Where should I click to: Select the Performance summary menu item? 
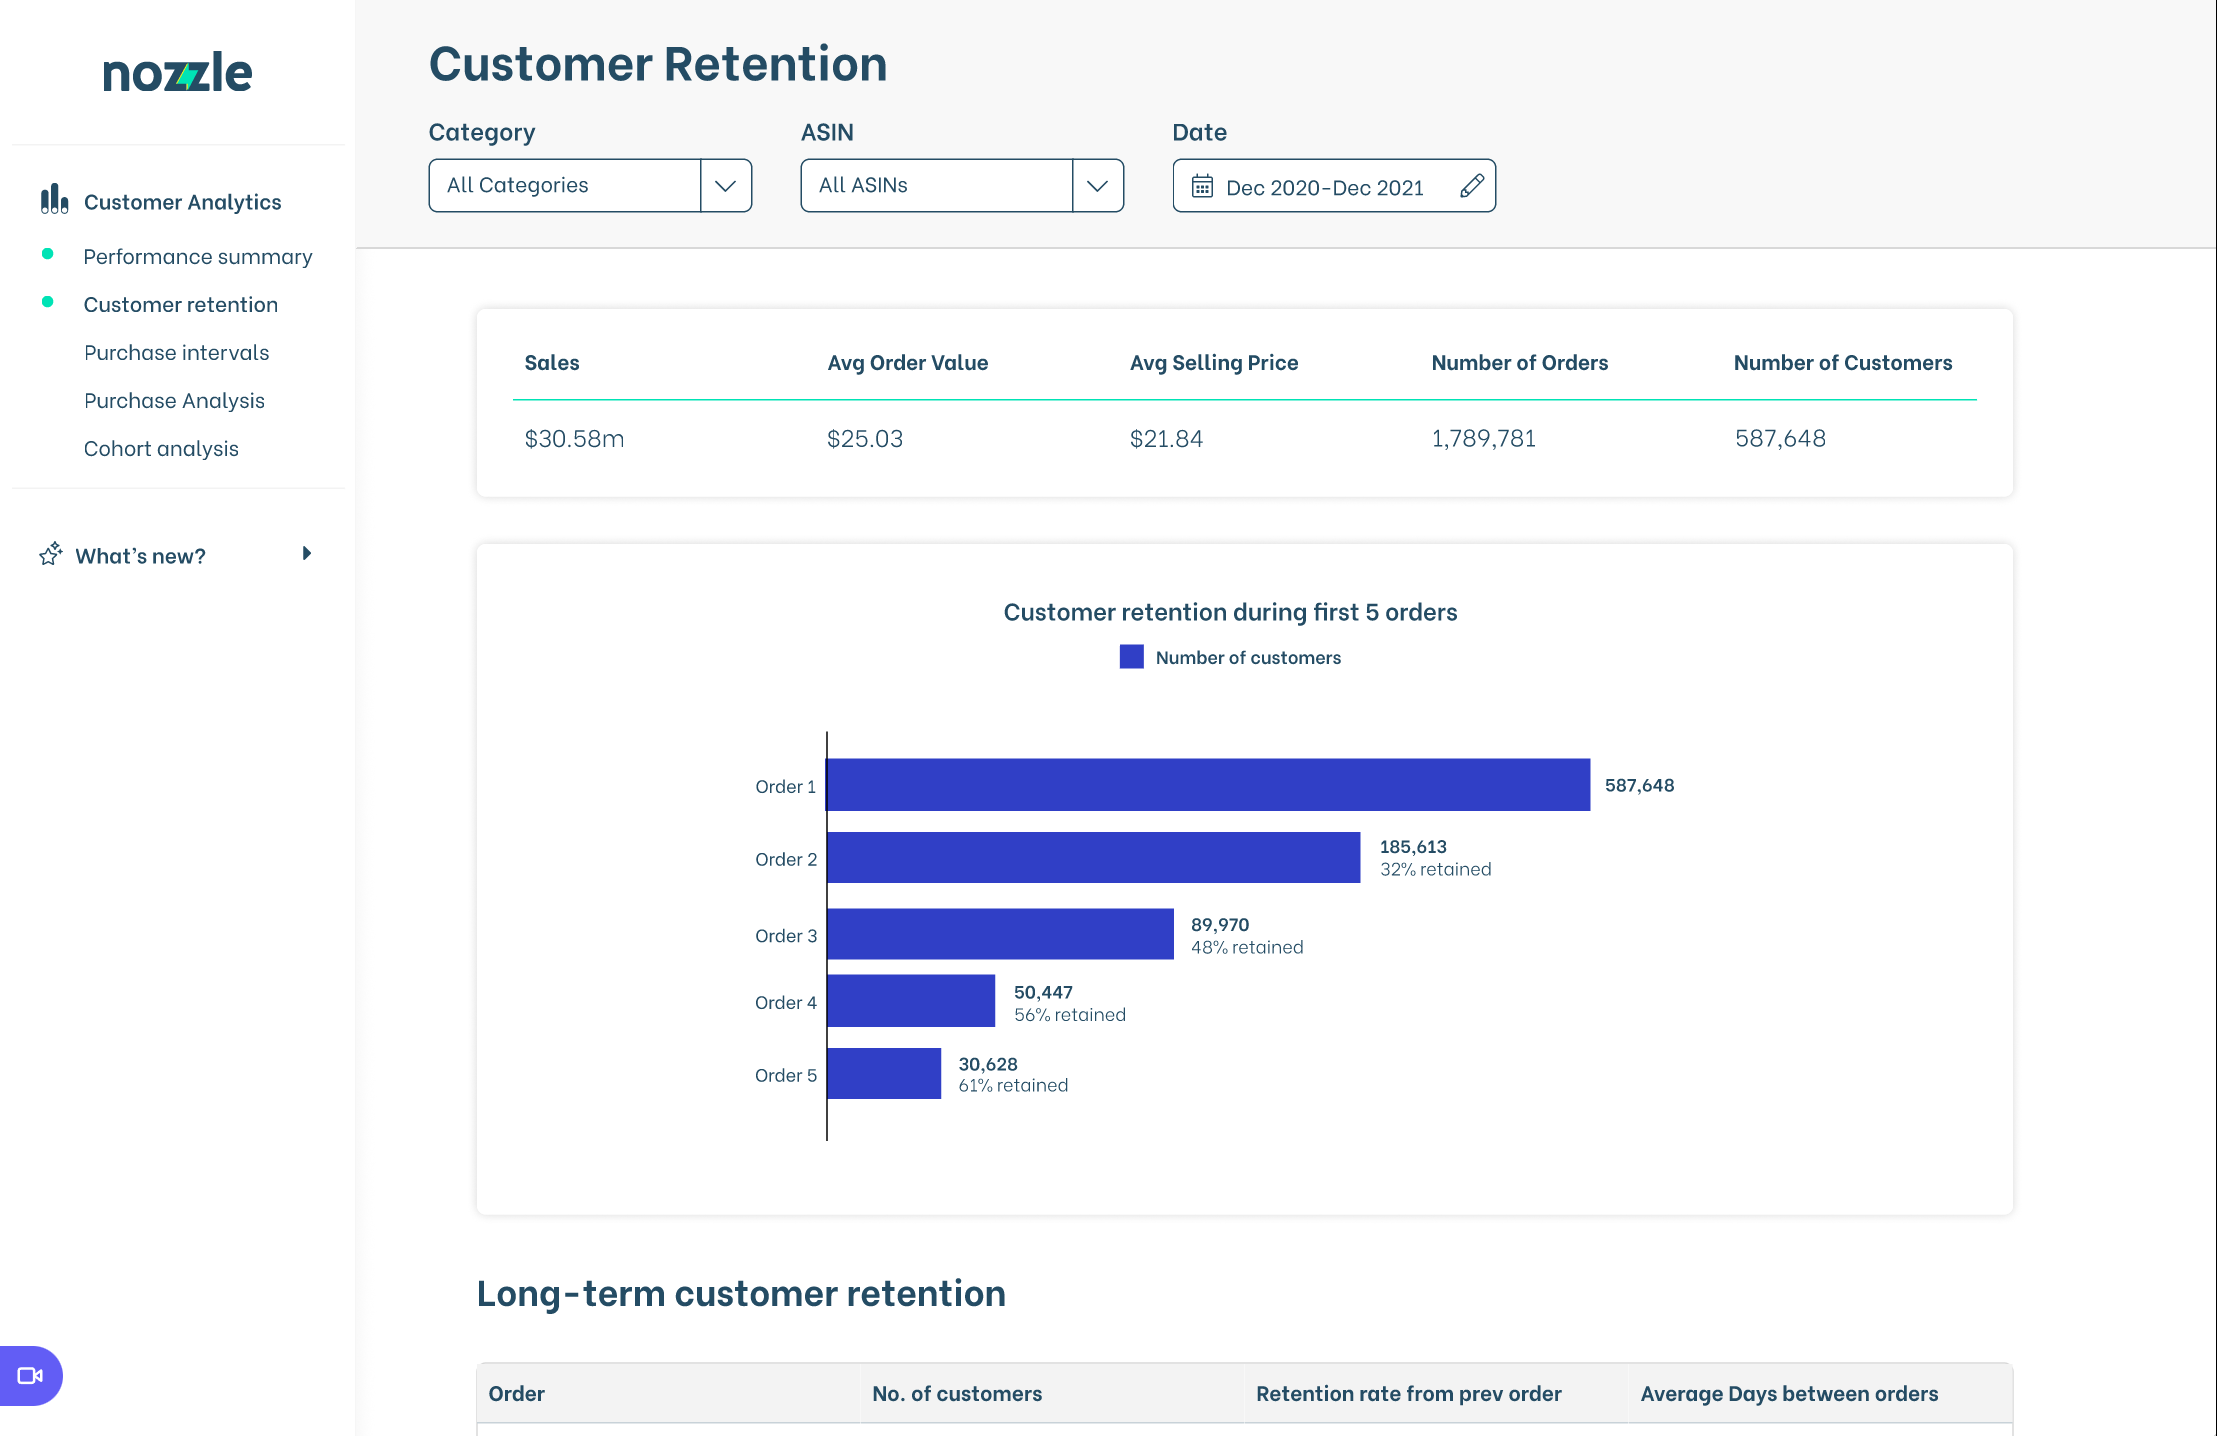[x=197, y=255]
